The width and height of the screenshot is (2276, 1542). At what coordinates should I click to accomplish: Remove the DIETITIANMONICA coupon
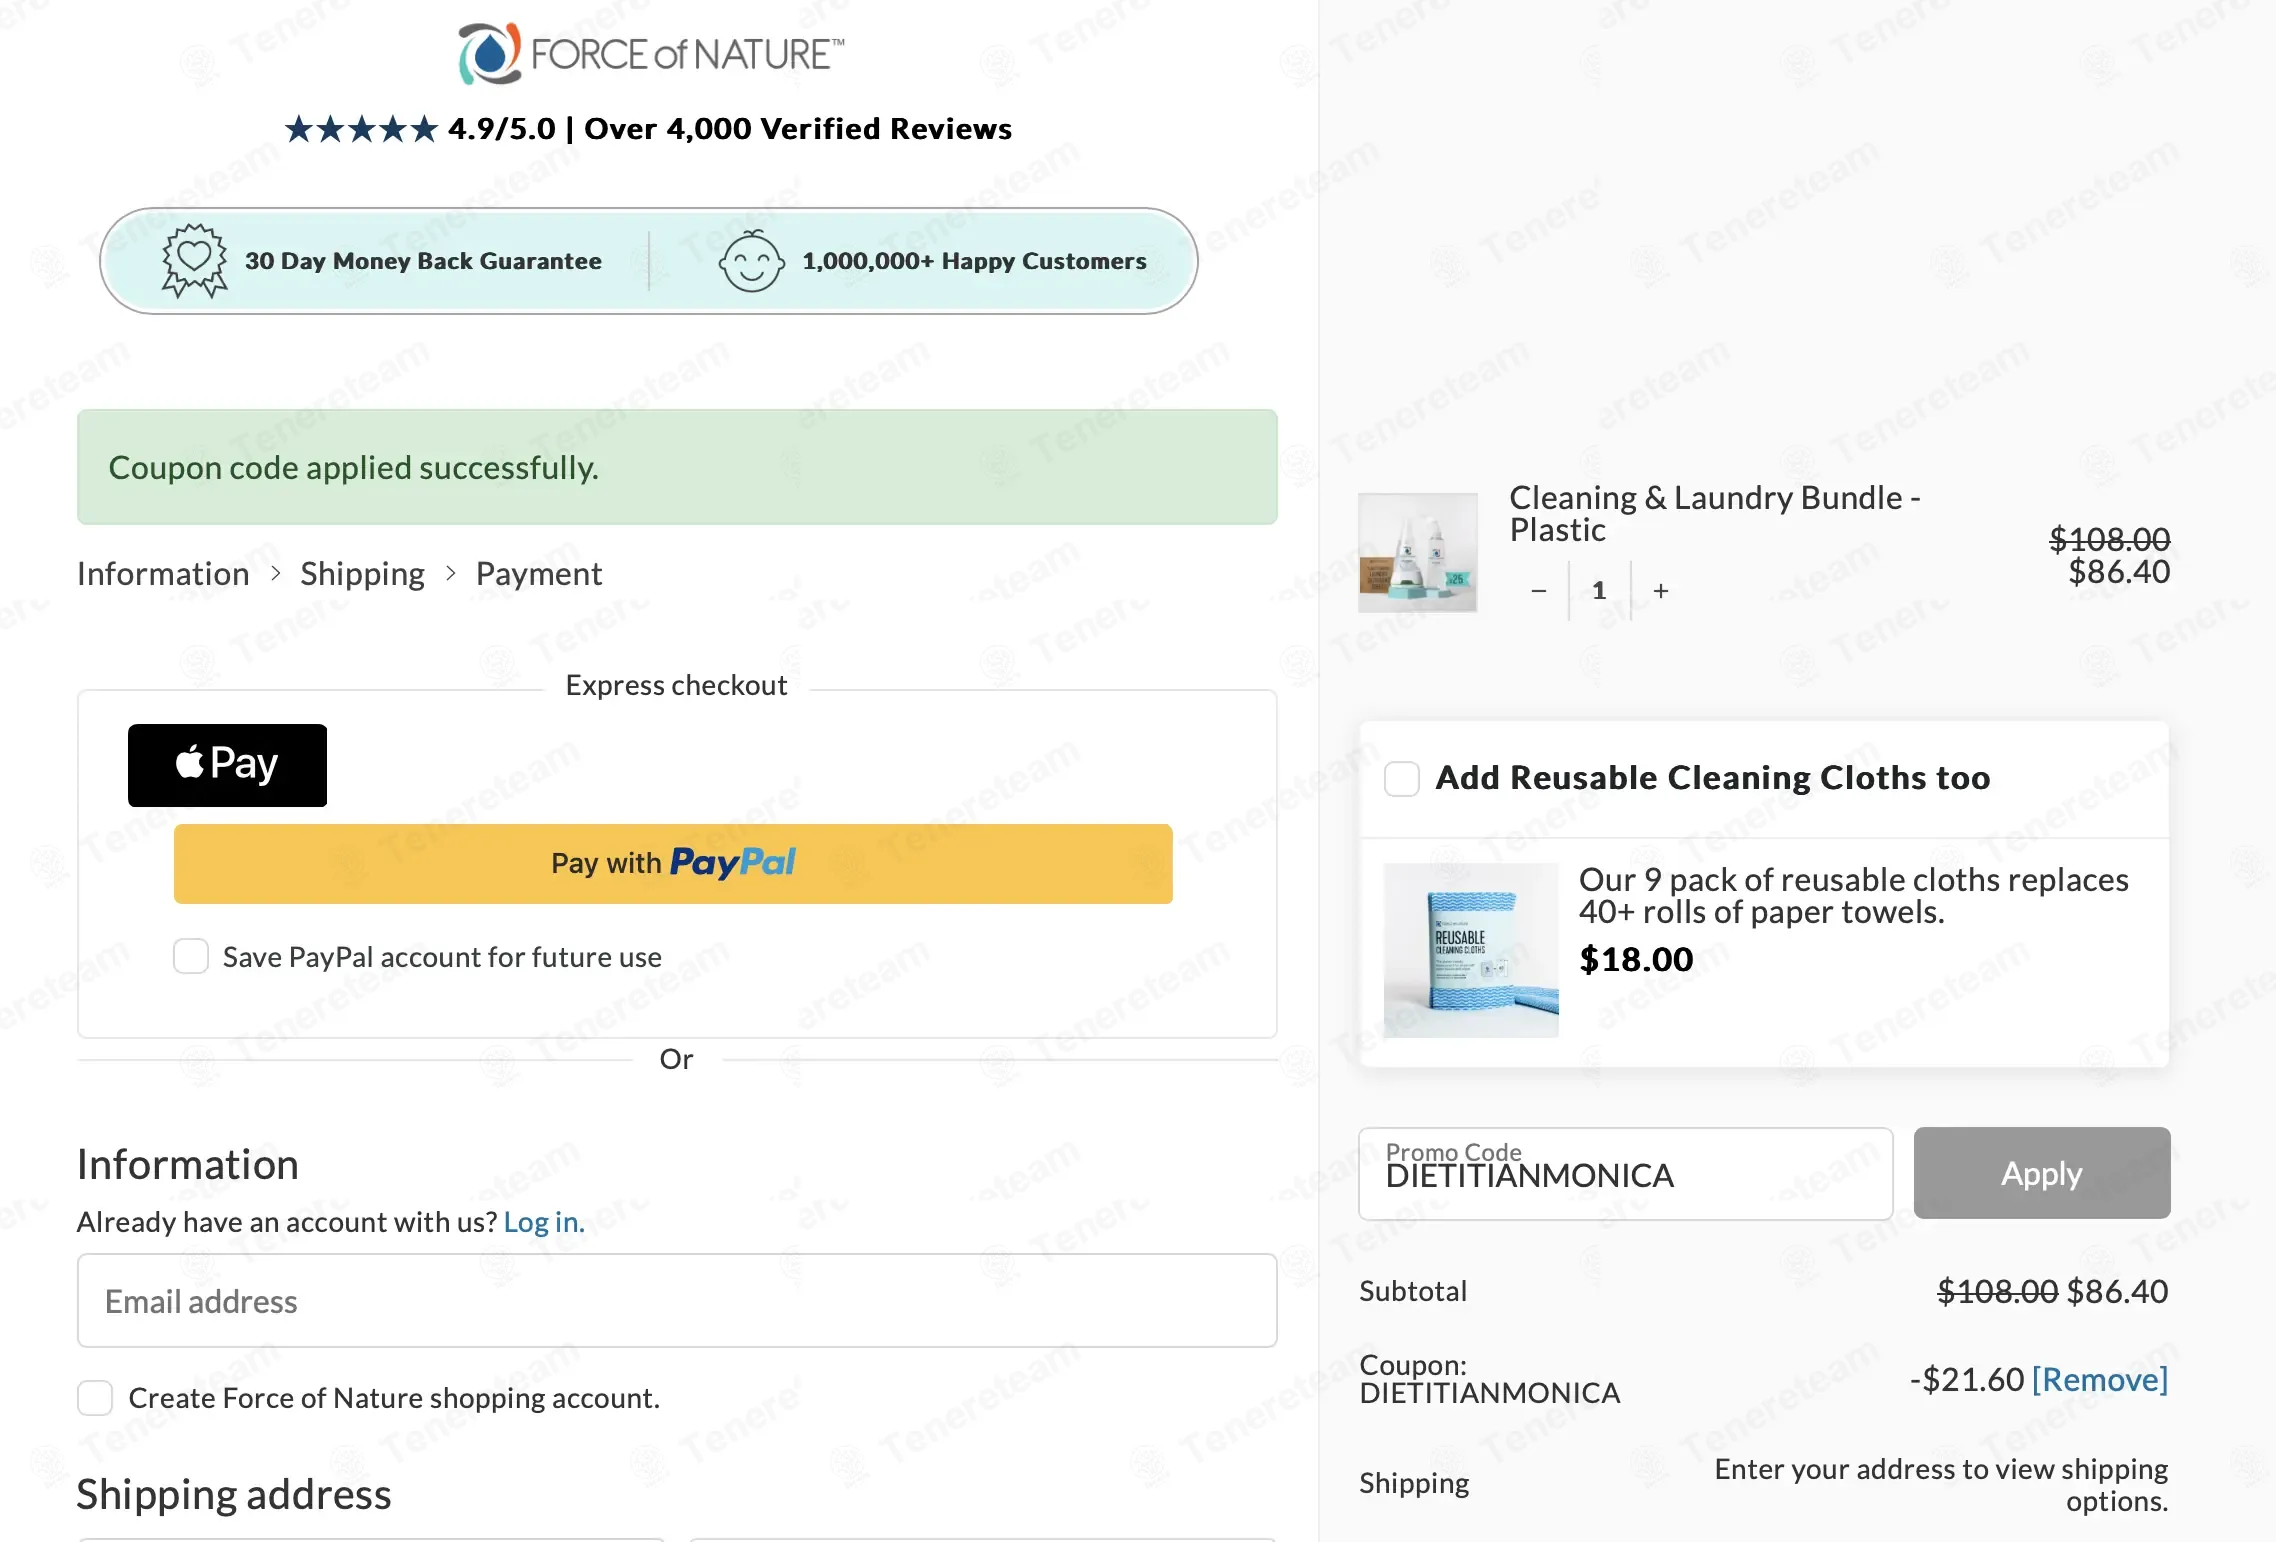tap(2099, 1379)
